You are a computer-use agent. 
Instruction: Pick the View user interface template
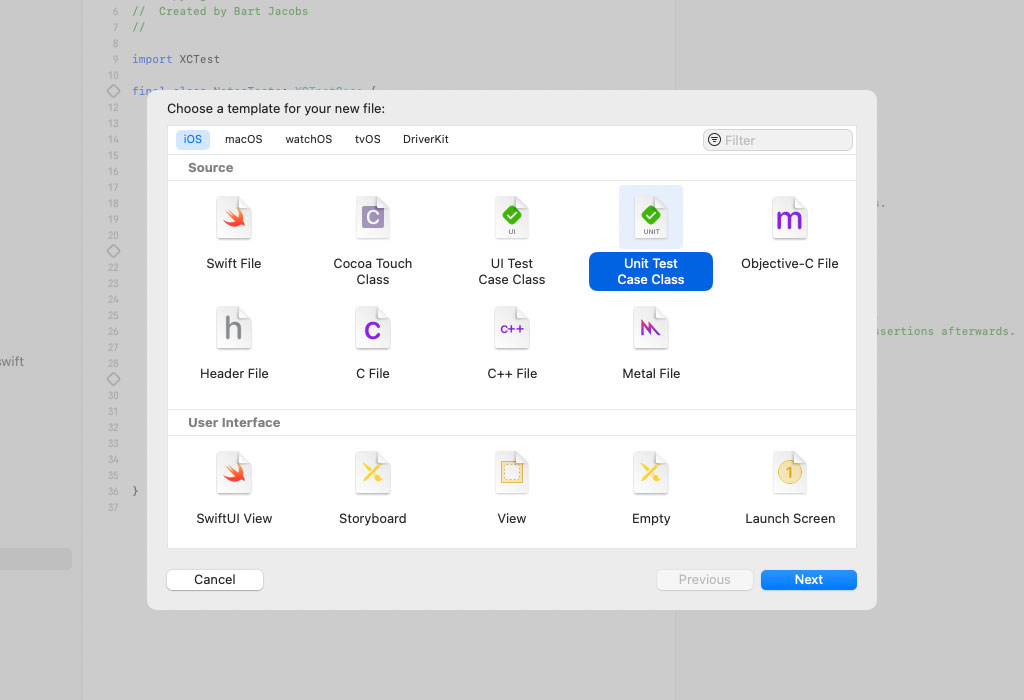pos(512,473)
